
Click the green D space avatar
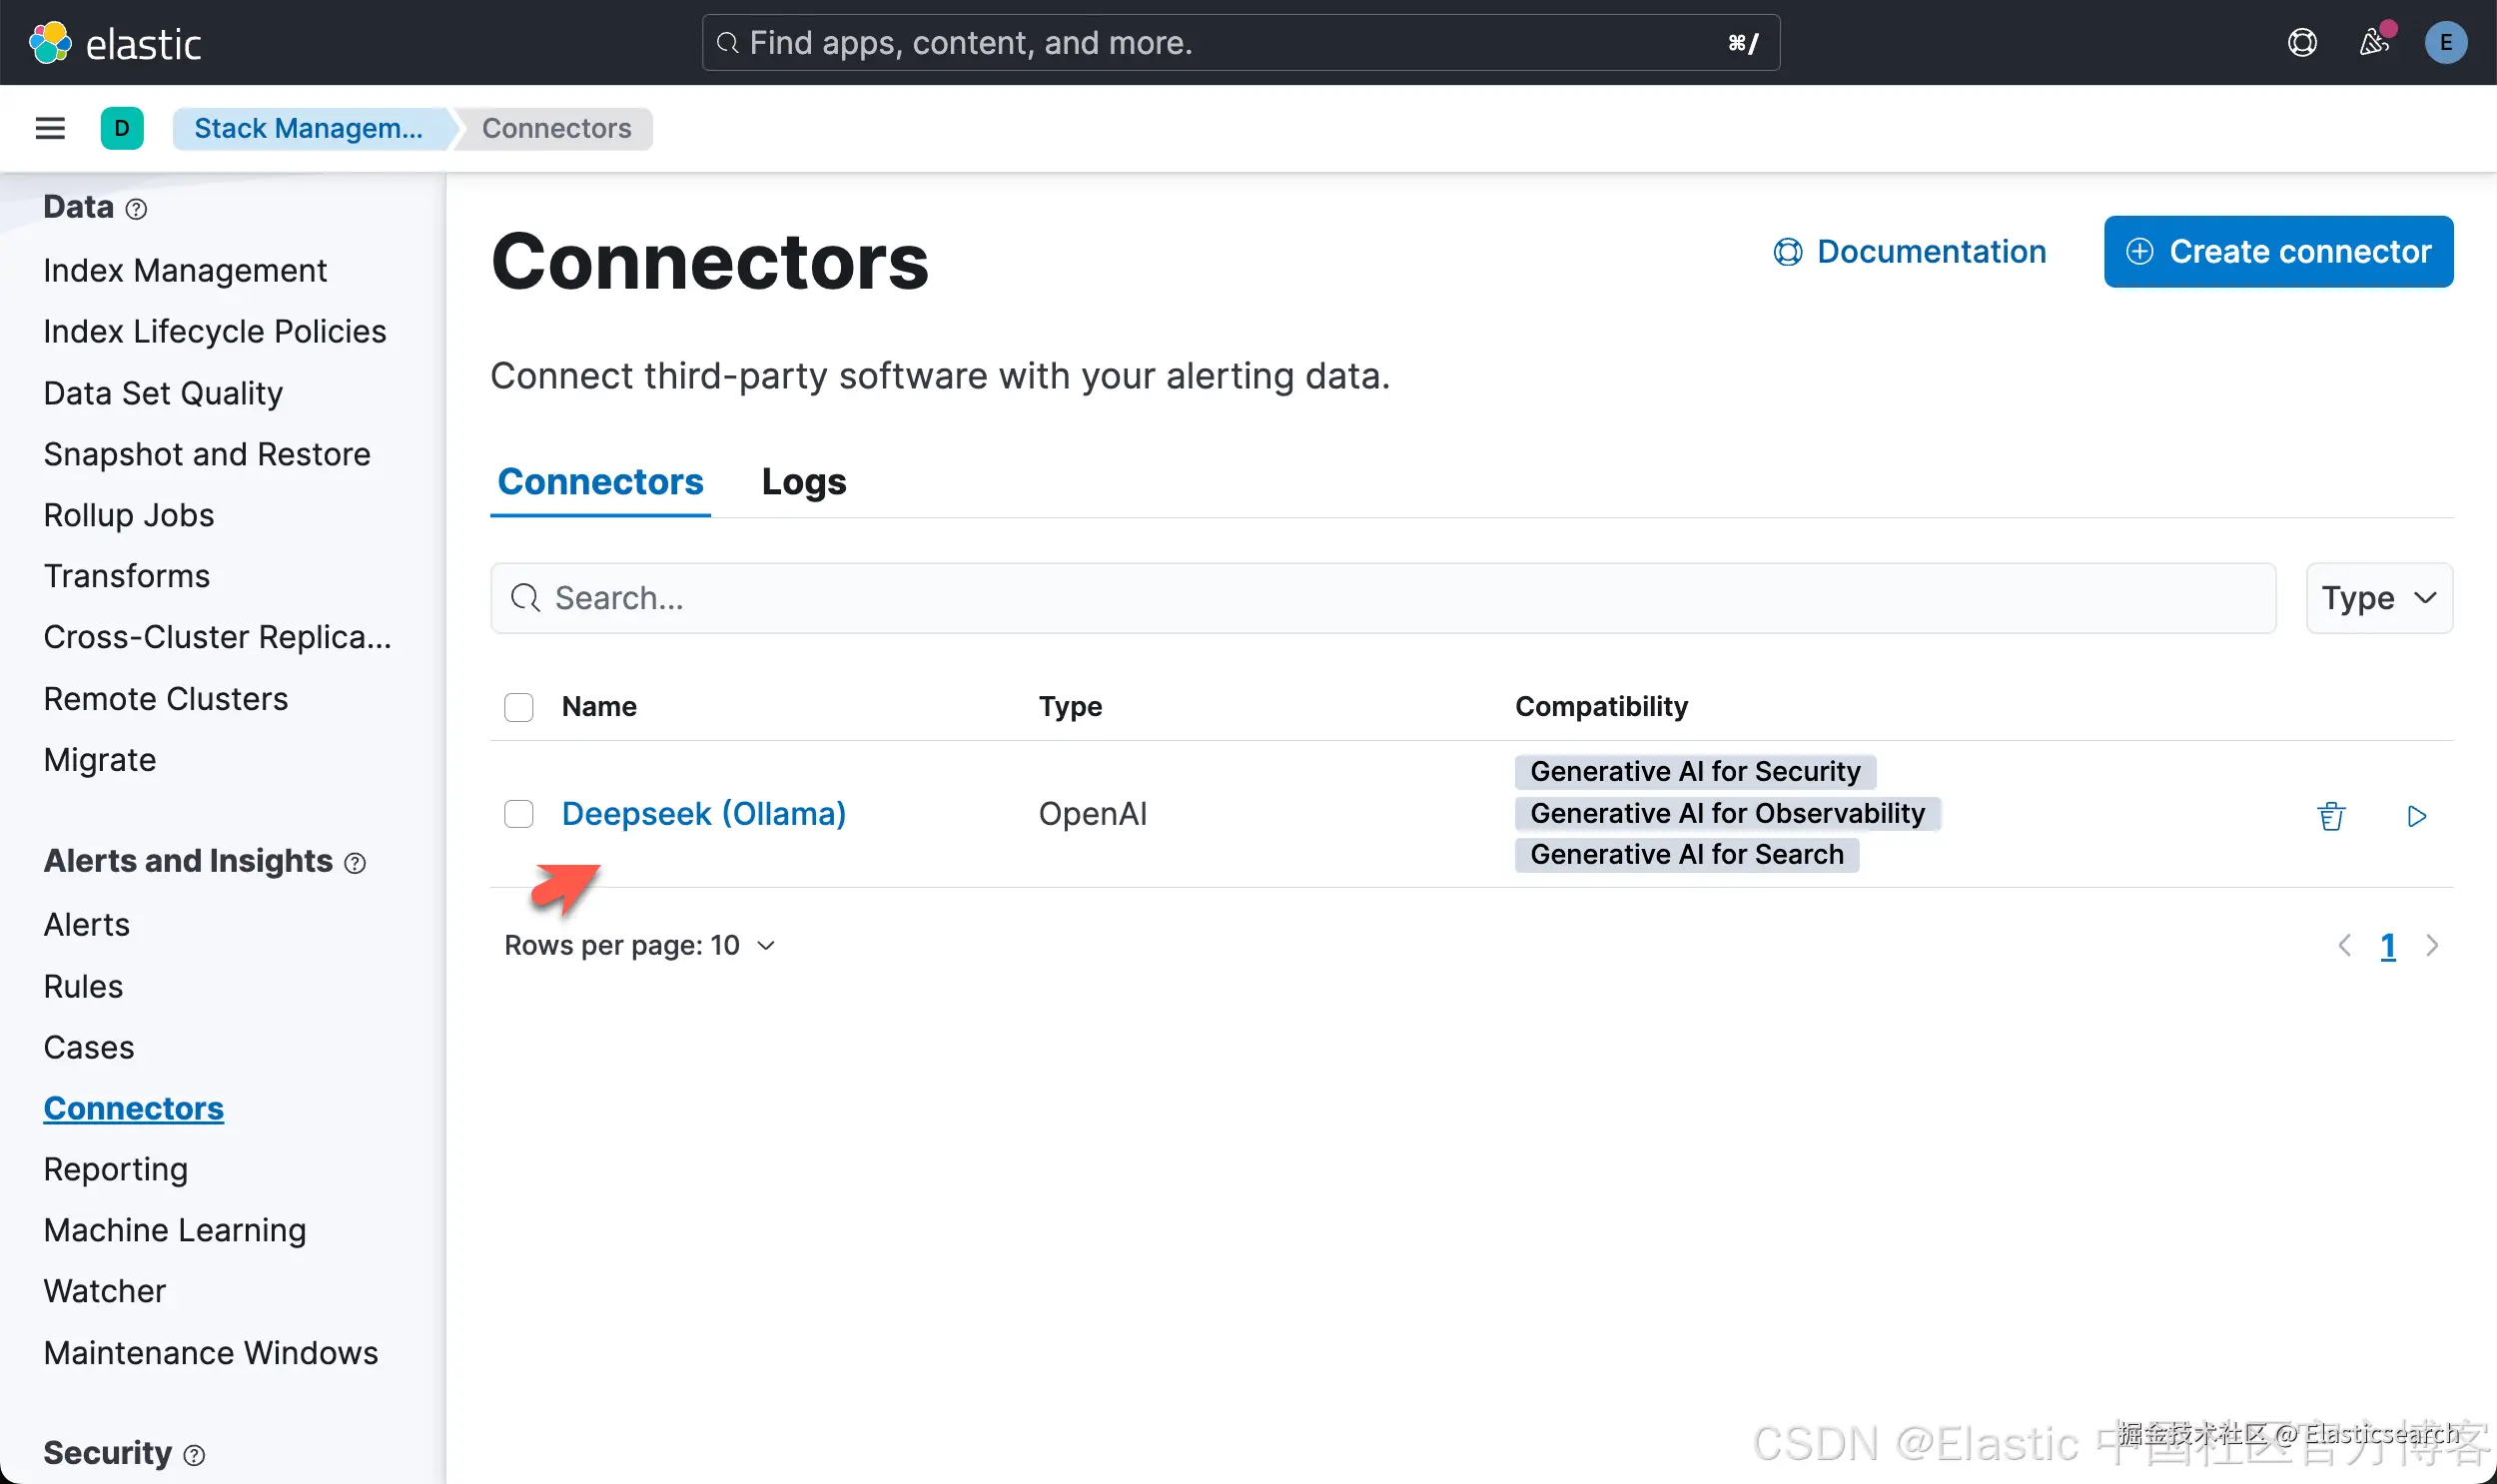tap(122, 128)
